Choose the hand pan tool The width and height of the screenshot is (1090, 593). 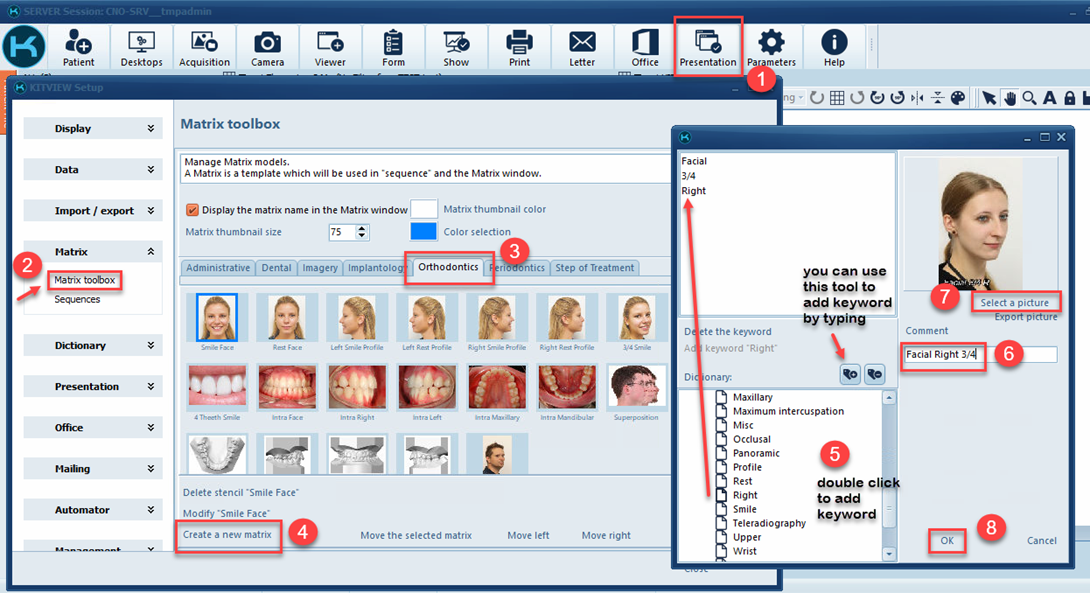pos(1010,98)
